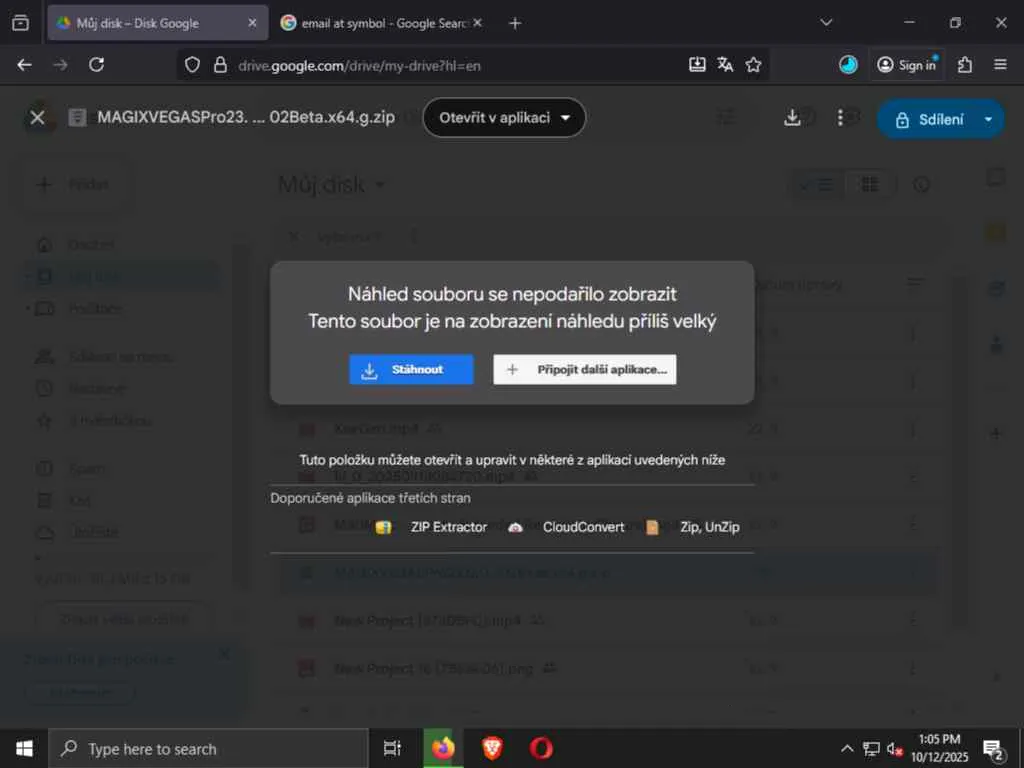
Task: Click the muted volume icon in tray
Action: (x=895, y=749)
